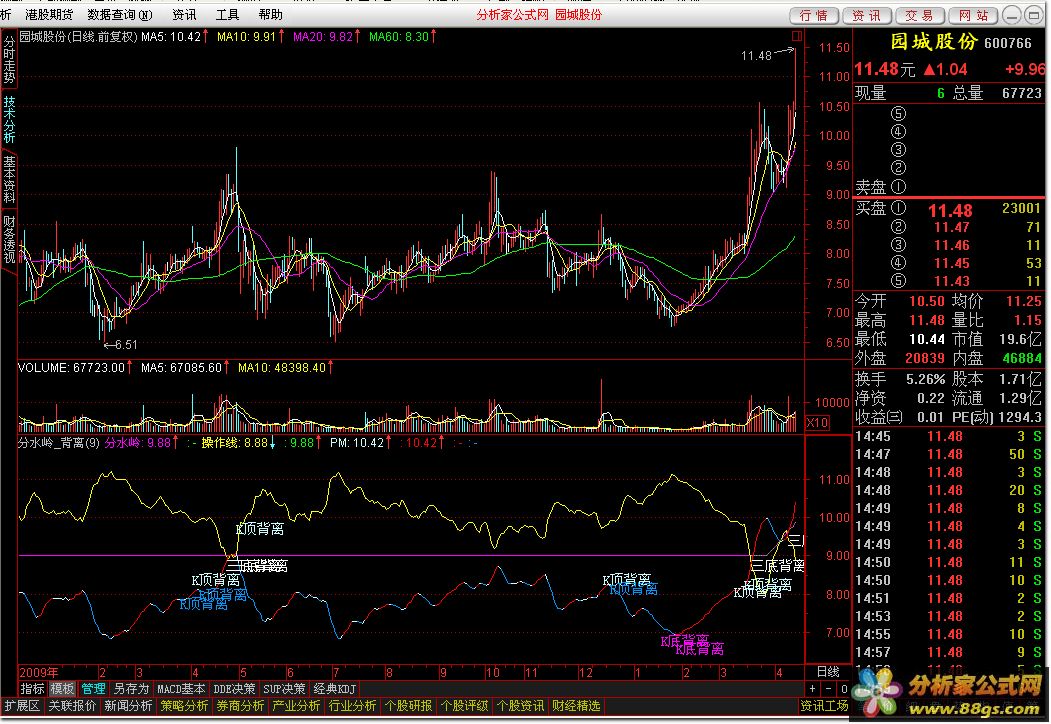Select the 买盘 ① row at 11.48

[x=948, y=210]
